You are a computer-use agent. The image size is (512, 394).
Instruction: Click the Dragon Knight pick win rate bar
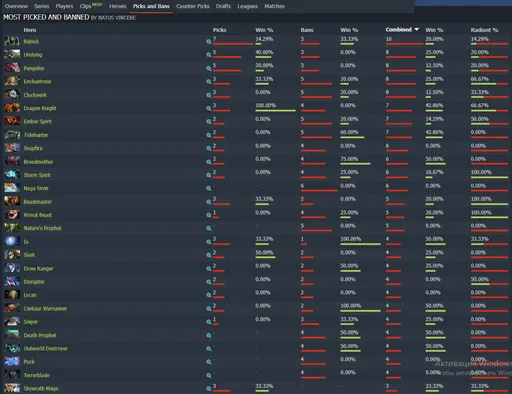pyautogui.click(x=275, y=111)
